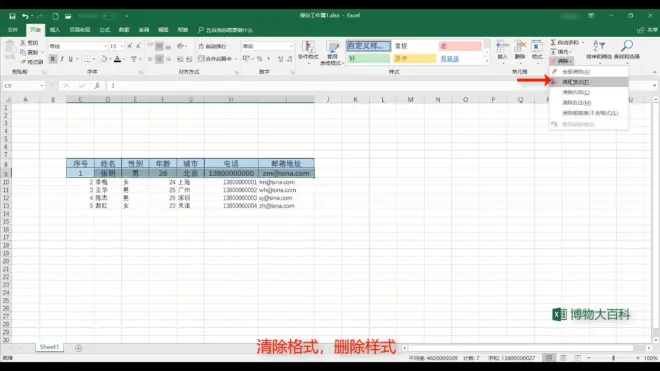Screen dimensions: 660x371
Task: Open the Formulas (公式) ribbon tab
Action: pyautogui.click(x=104, y=30)
